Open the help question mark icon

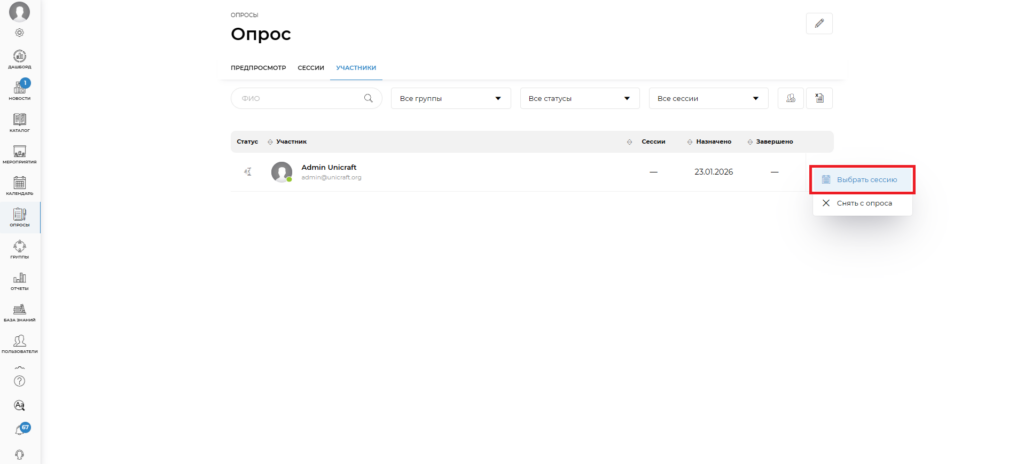20,381
